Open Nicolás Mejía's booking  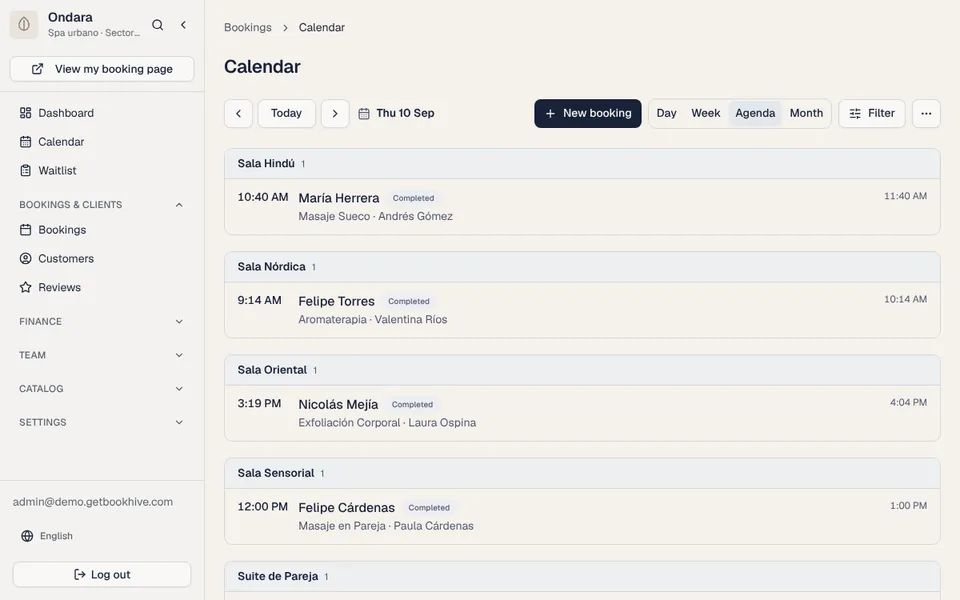pos(582,413)
